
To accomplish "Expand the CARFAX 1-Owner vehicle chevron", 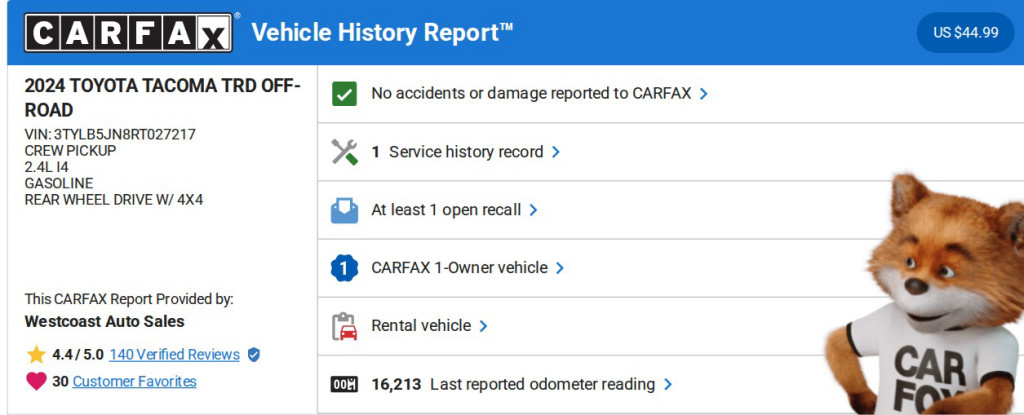I will [x=560, y=268].
